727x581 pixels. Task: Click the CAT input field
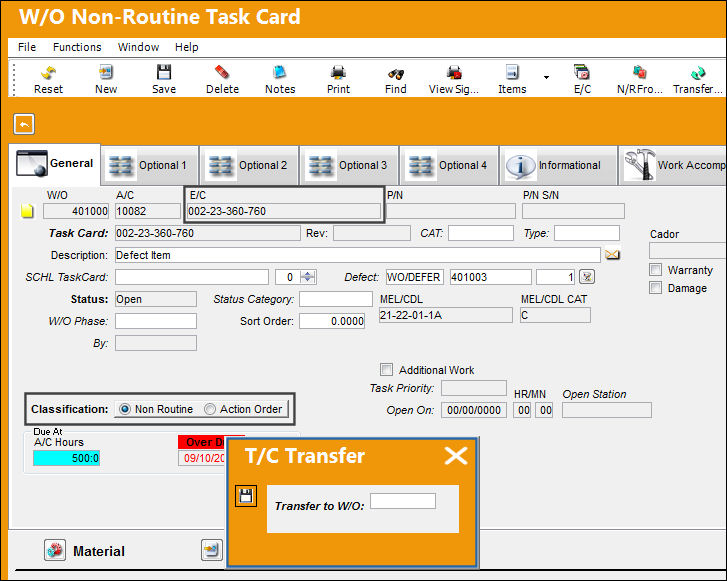(481, 233)
